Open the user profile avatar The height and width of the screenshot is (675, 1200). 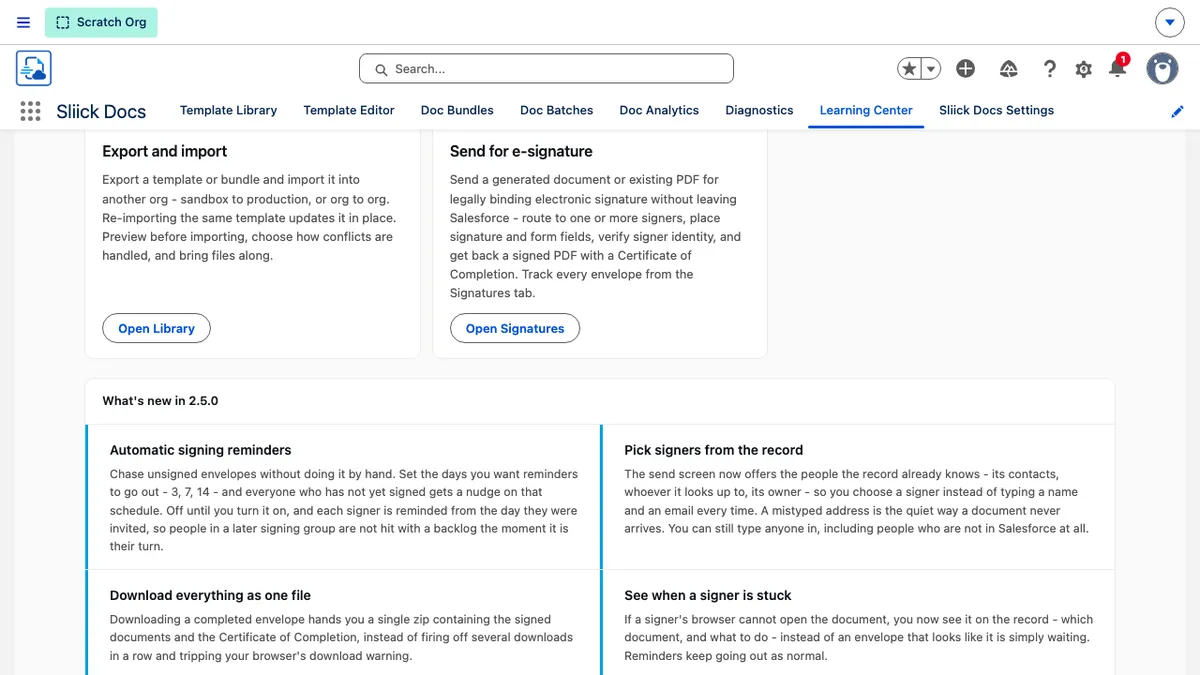pyautogui.click(x=1162, y=69)
